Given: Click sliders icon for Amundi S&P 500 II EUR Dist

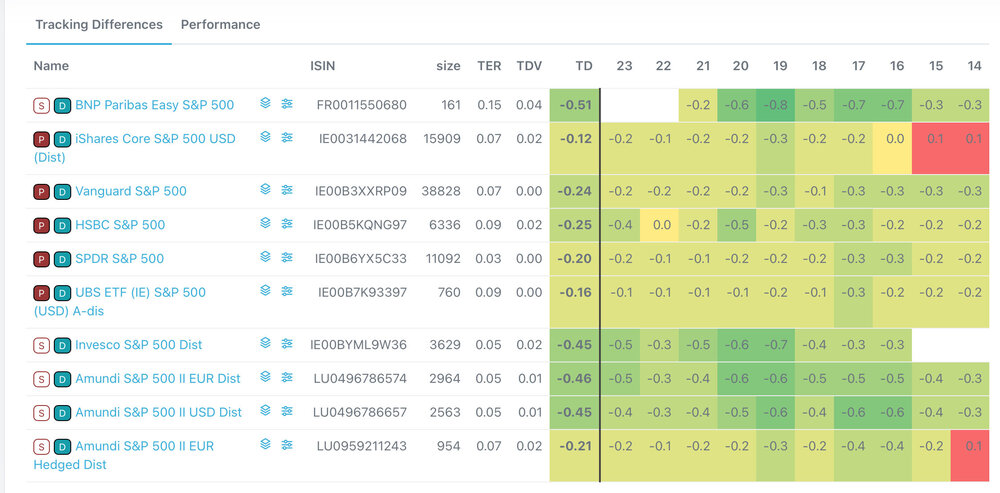Looking at the screenshot, I should pyautogui.click(x=287, y=377).
